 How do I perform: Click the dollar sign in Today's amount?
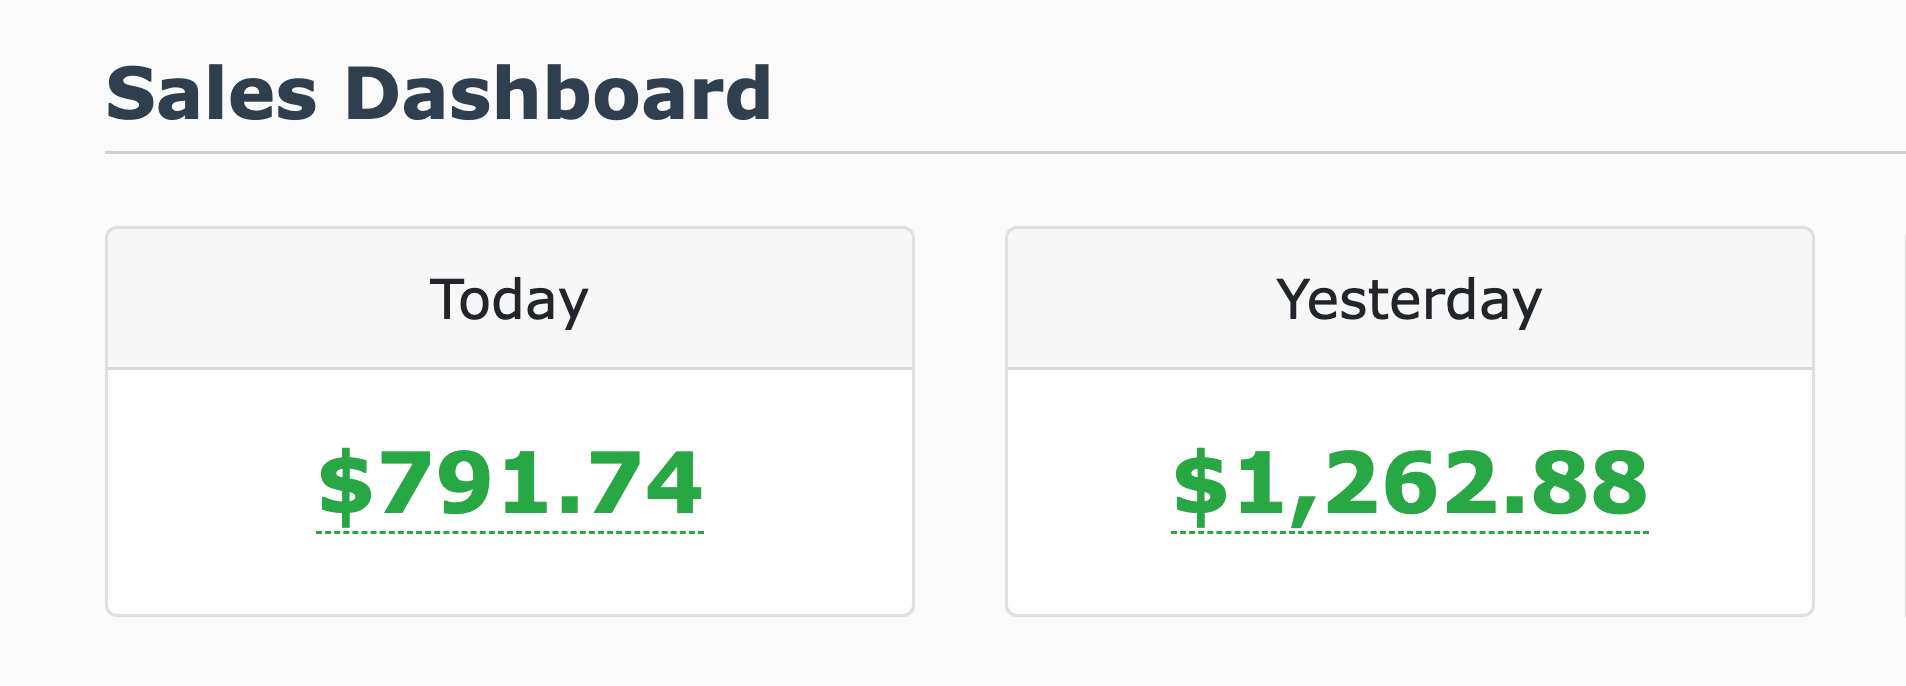345,485
